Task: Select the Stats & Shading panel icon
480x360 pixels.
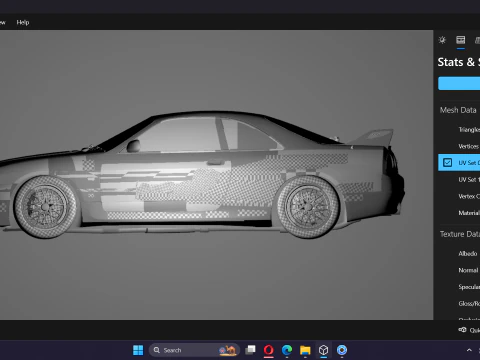Action: coord(461,40)
